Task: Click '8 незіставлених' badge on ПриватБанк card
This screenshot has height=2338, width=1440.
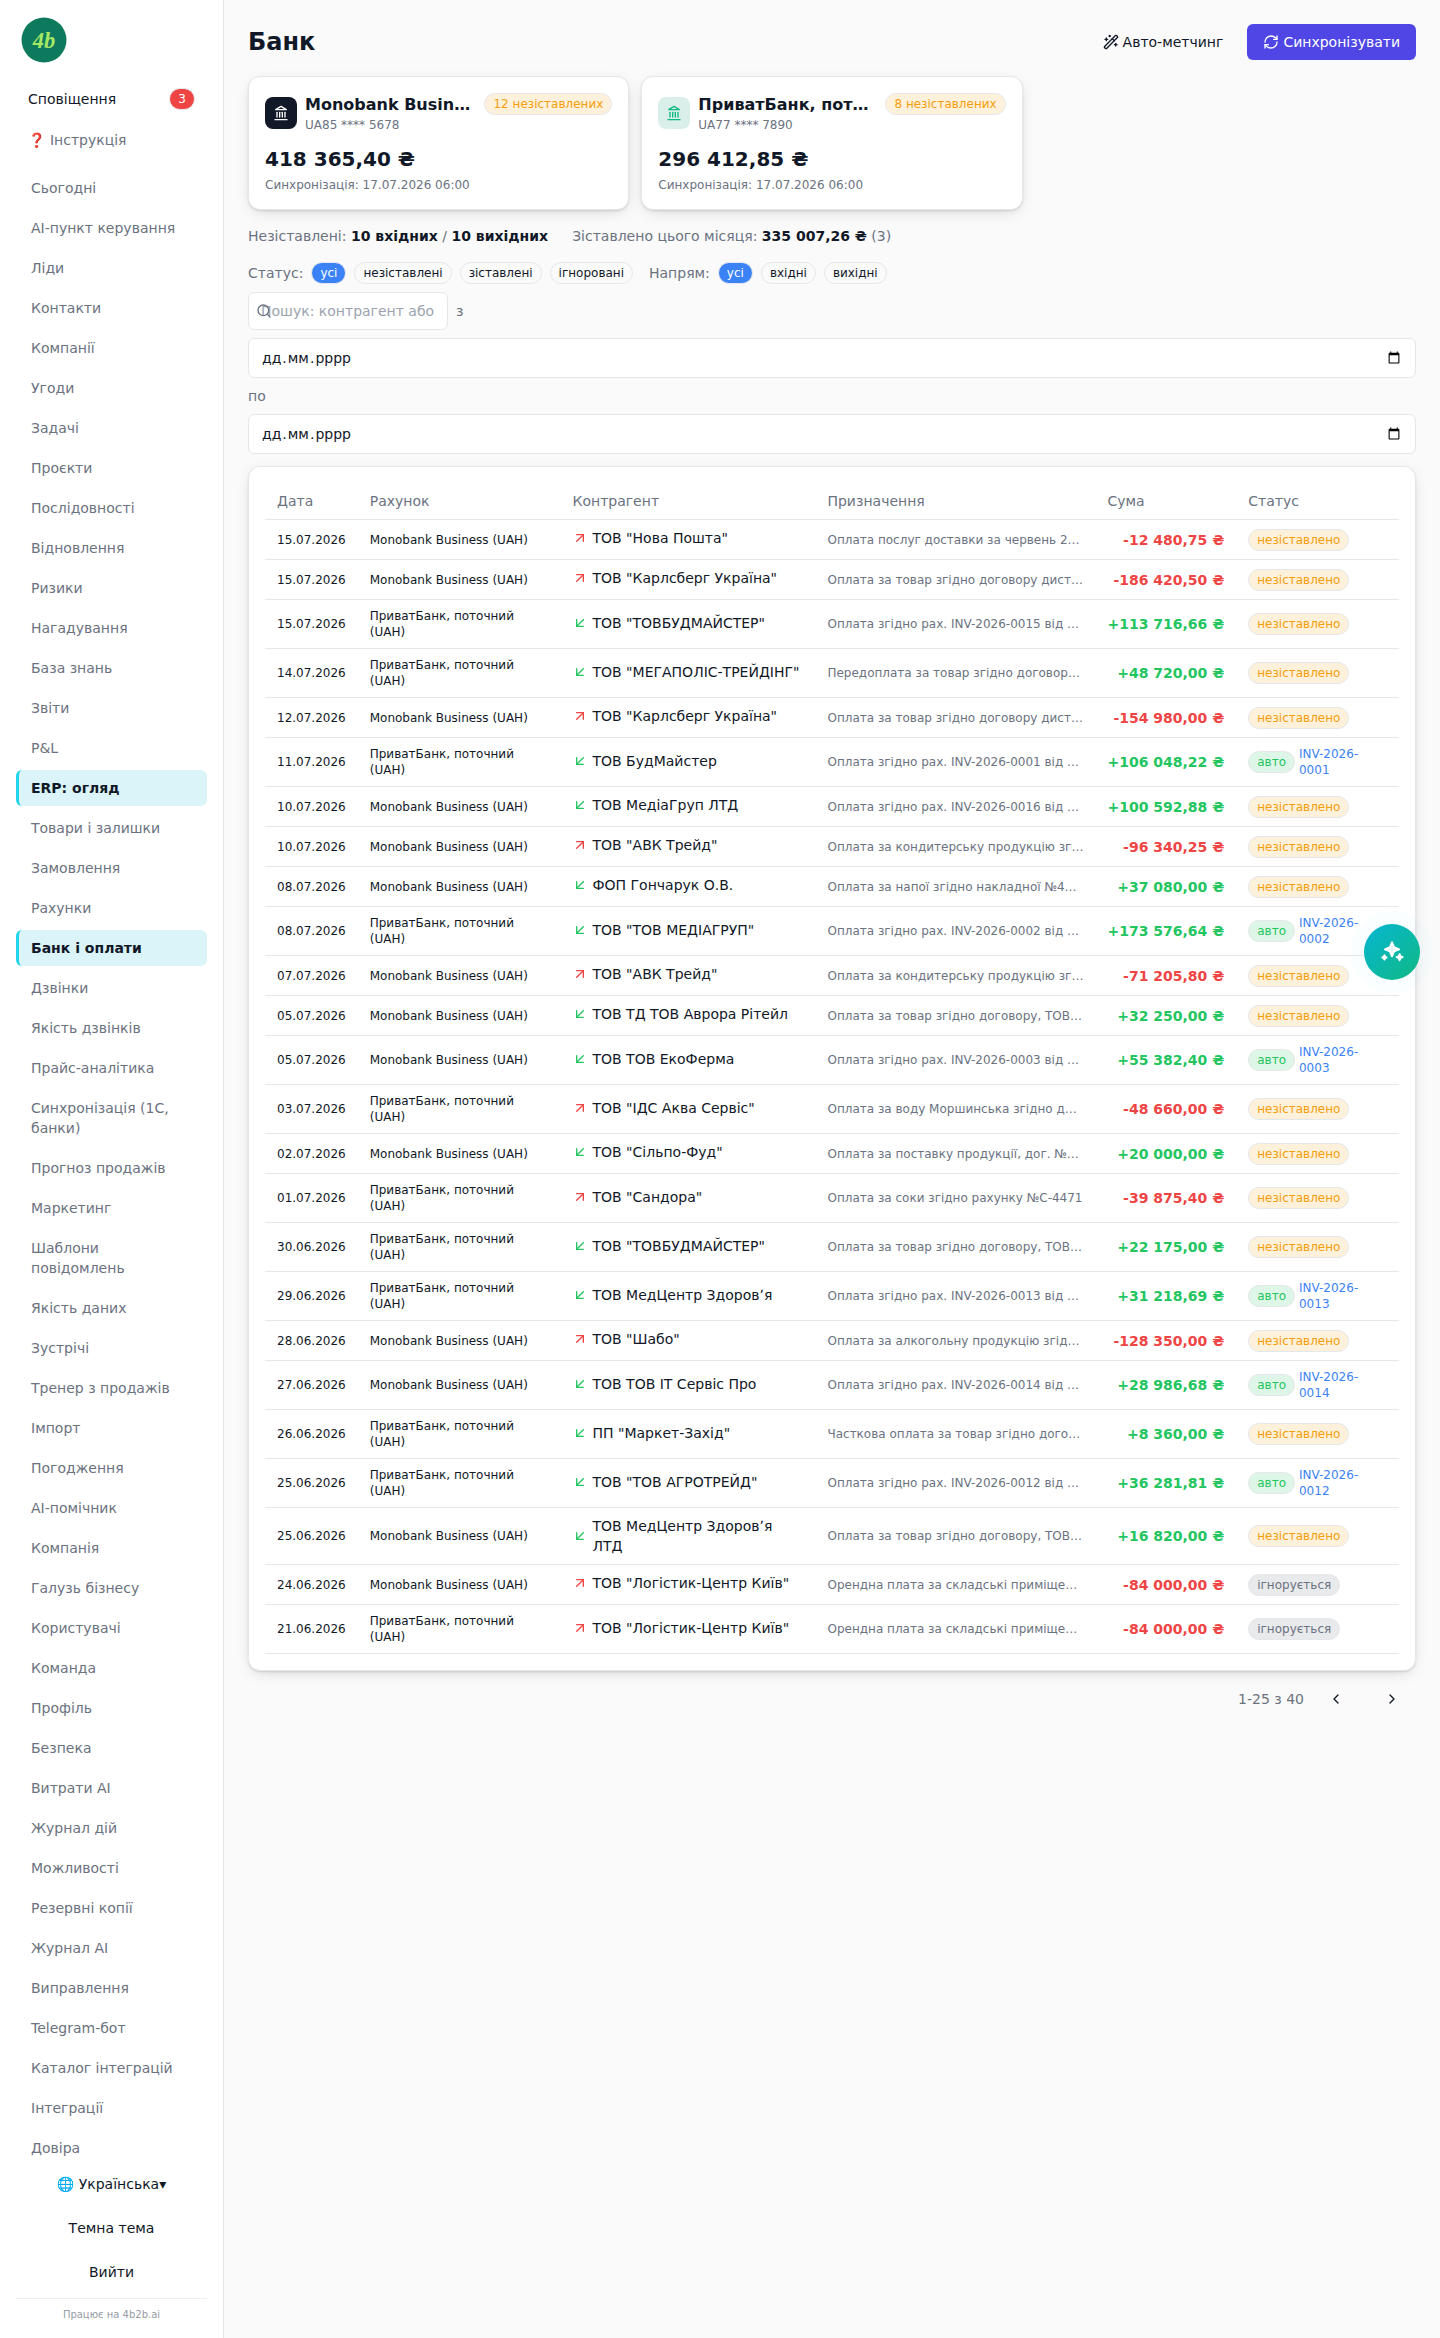Action: [945, 104]
